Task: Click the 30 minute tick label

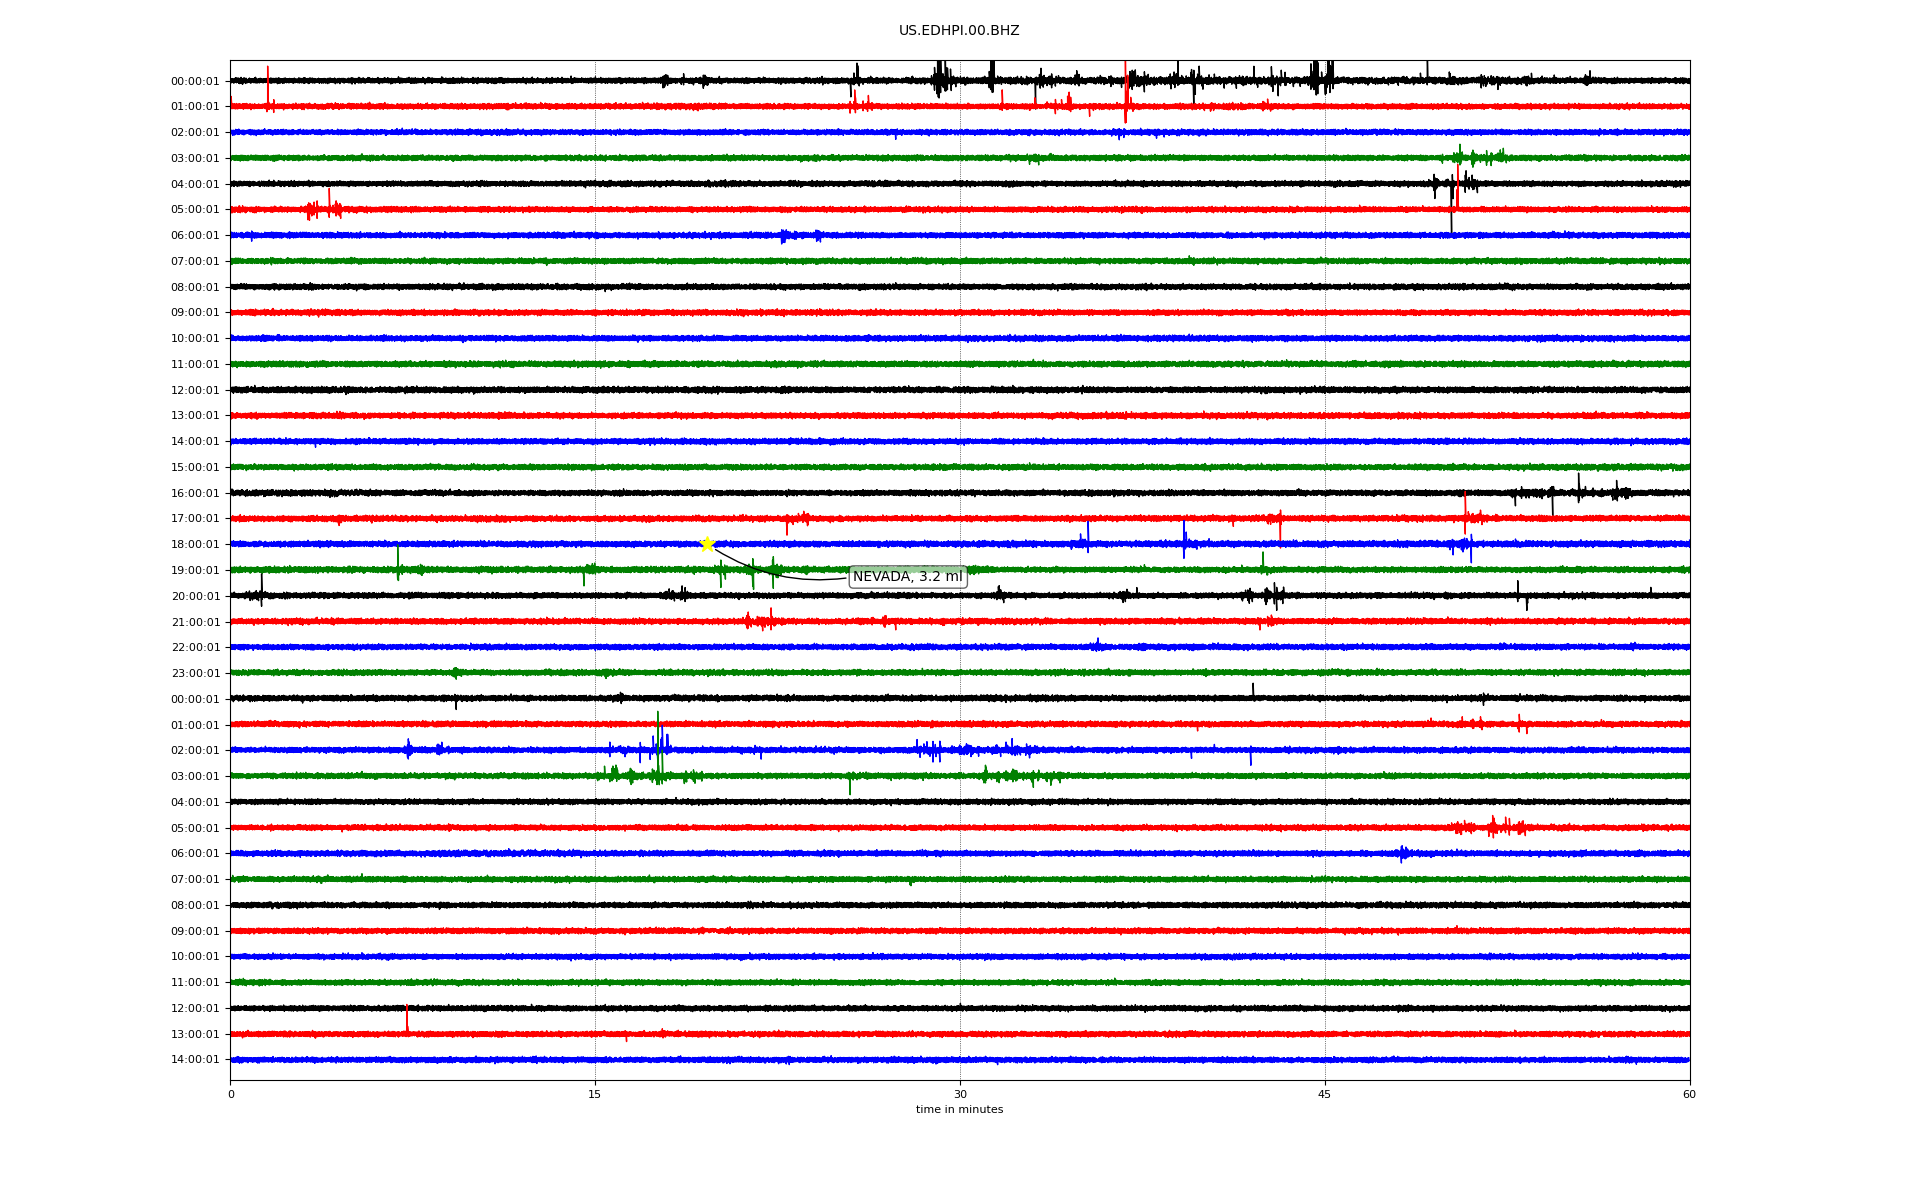Action: pyautogui.click(x=960, y=1094)
